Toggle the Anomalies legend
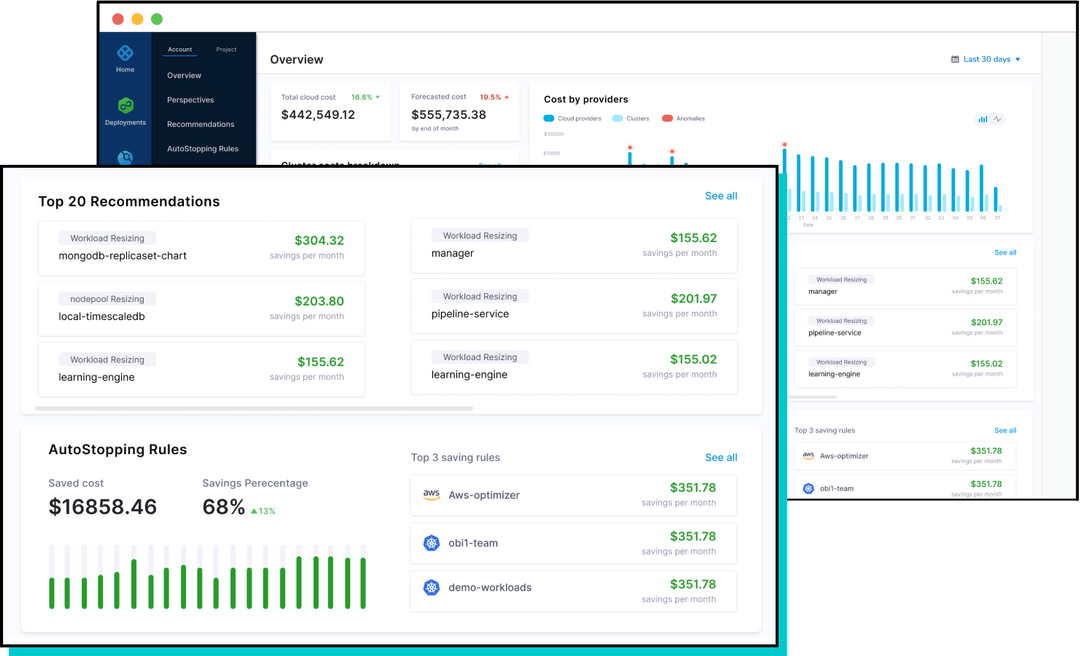 click(x=684, y=118)
